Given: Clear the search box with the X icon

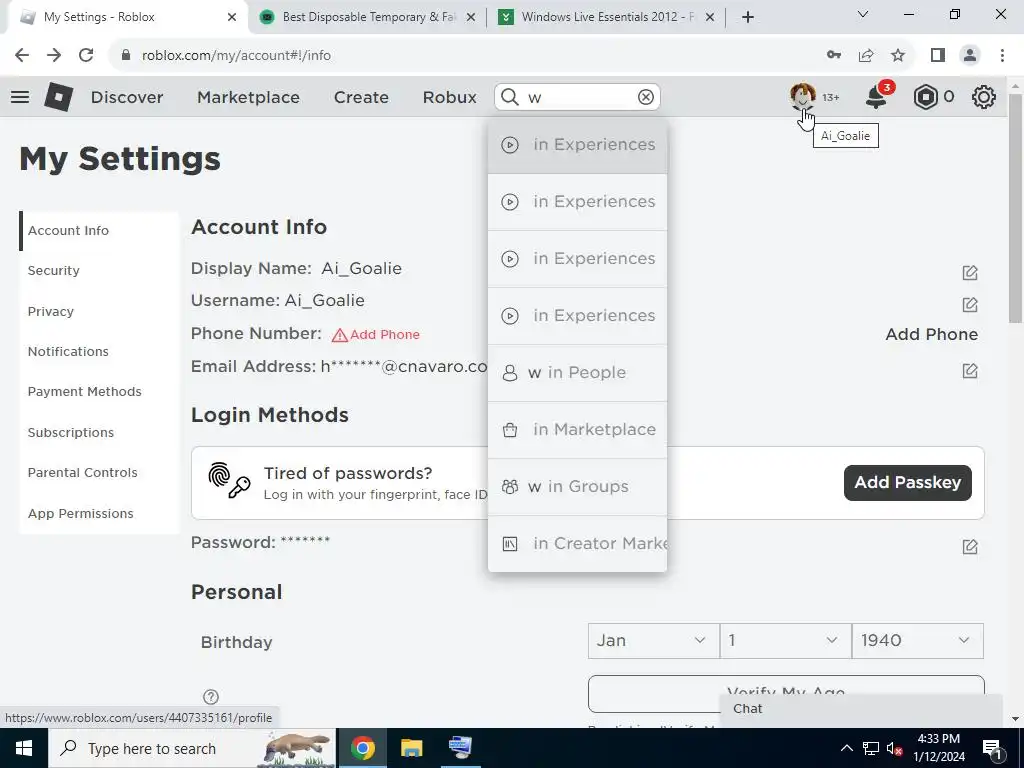Looking at the screenshot, I should pyautogui.click(x=645, y=97).
